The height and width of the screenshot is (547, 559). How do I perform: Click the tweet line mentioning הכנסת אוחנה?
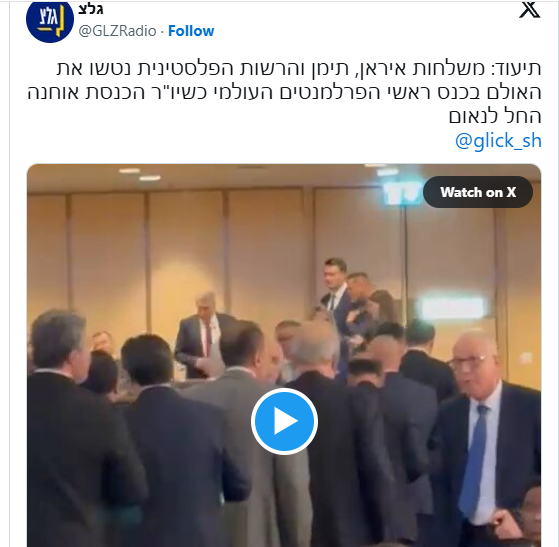click(x=284, y=92)
